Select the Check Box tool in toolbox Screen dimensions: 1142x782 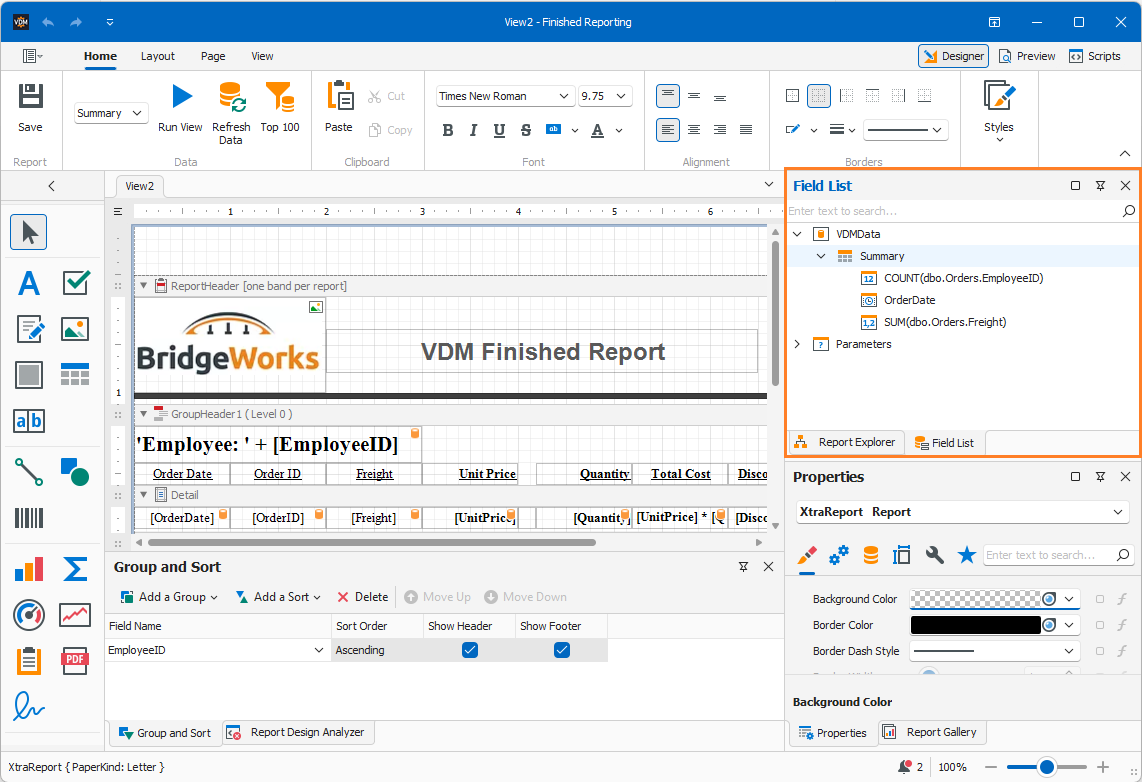click(x=76, y=283)
